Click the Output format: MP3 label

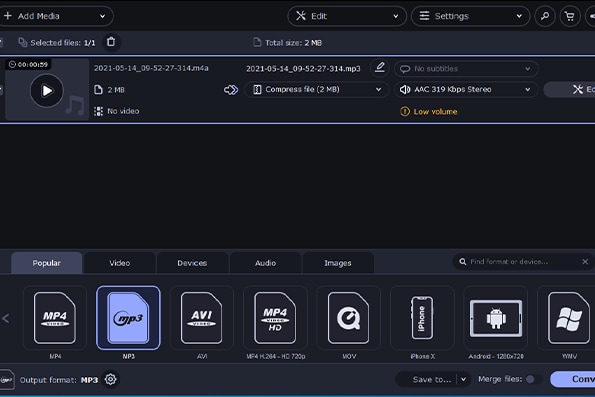59,380
